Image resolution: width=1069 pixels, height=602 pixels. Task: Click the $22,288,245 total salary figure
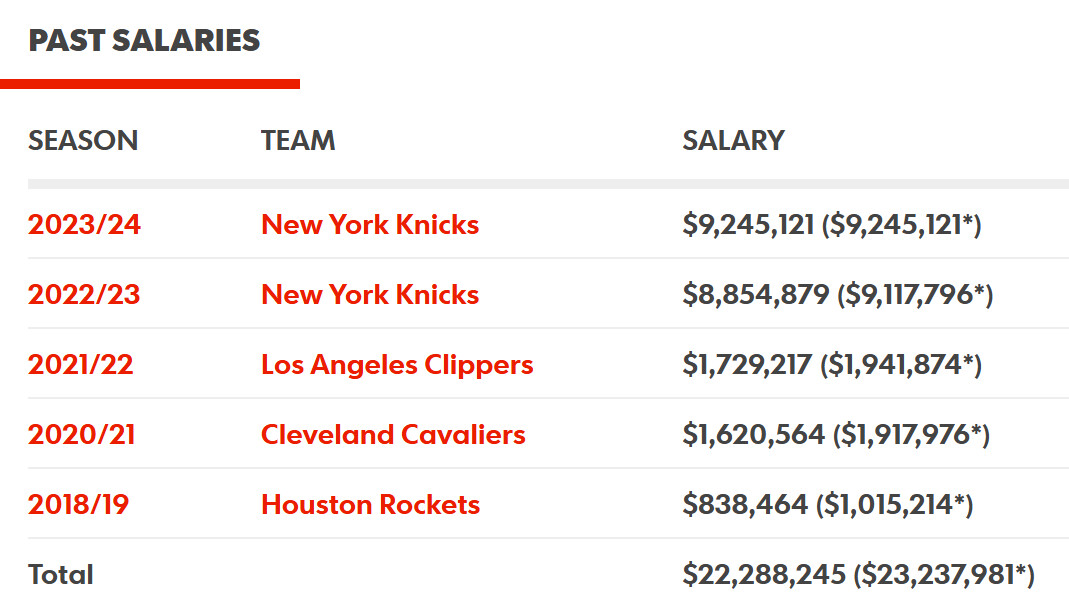[764, 575]
